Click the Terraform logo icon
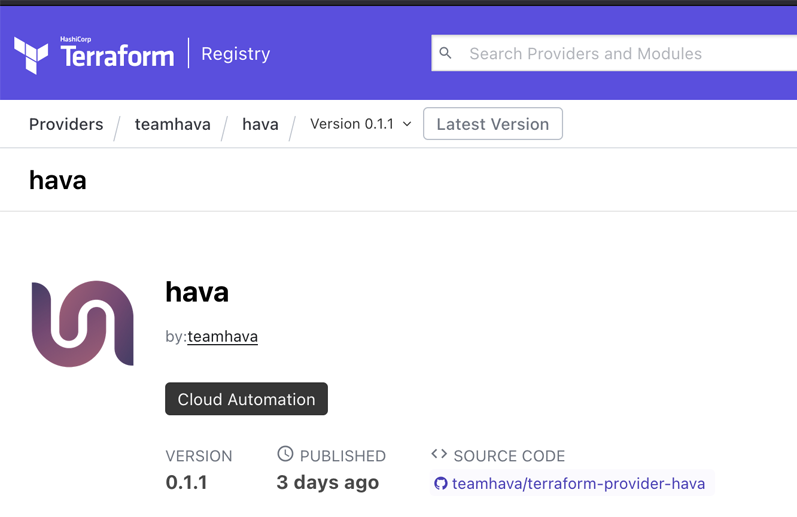The height and width of the screenshot is (517, 797). [x=31, y=54]
